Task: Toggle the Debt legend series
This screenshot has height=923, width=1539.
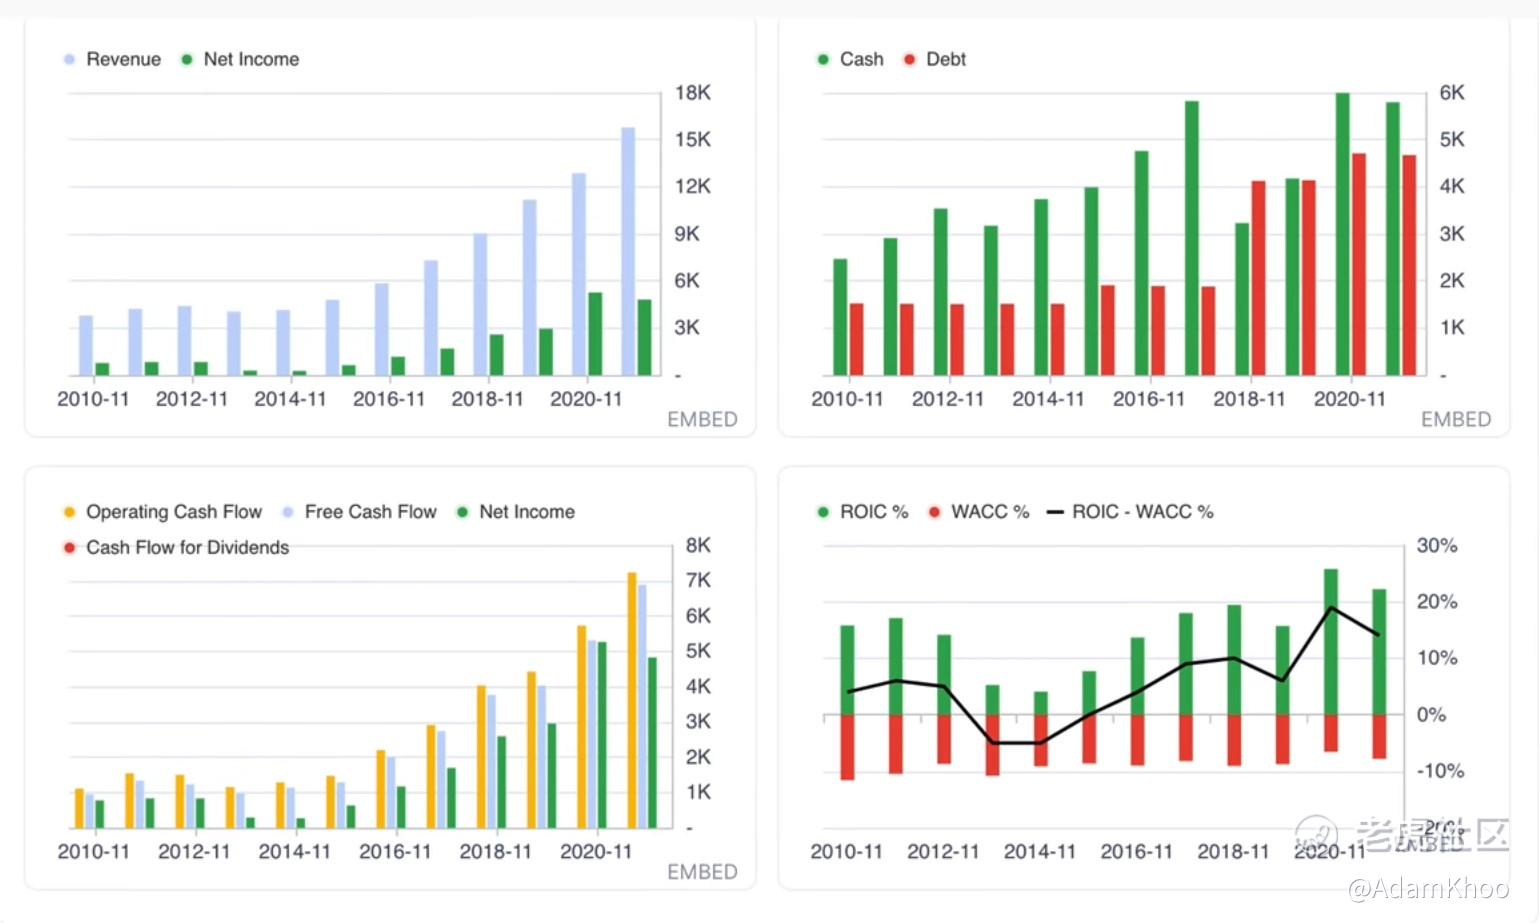Action: coord(934,59)
